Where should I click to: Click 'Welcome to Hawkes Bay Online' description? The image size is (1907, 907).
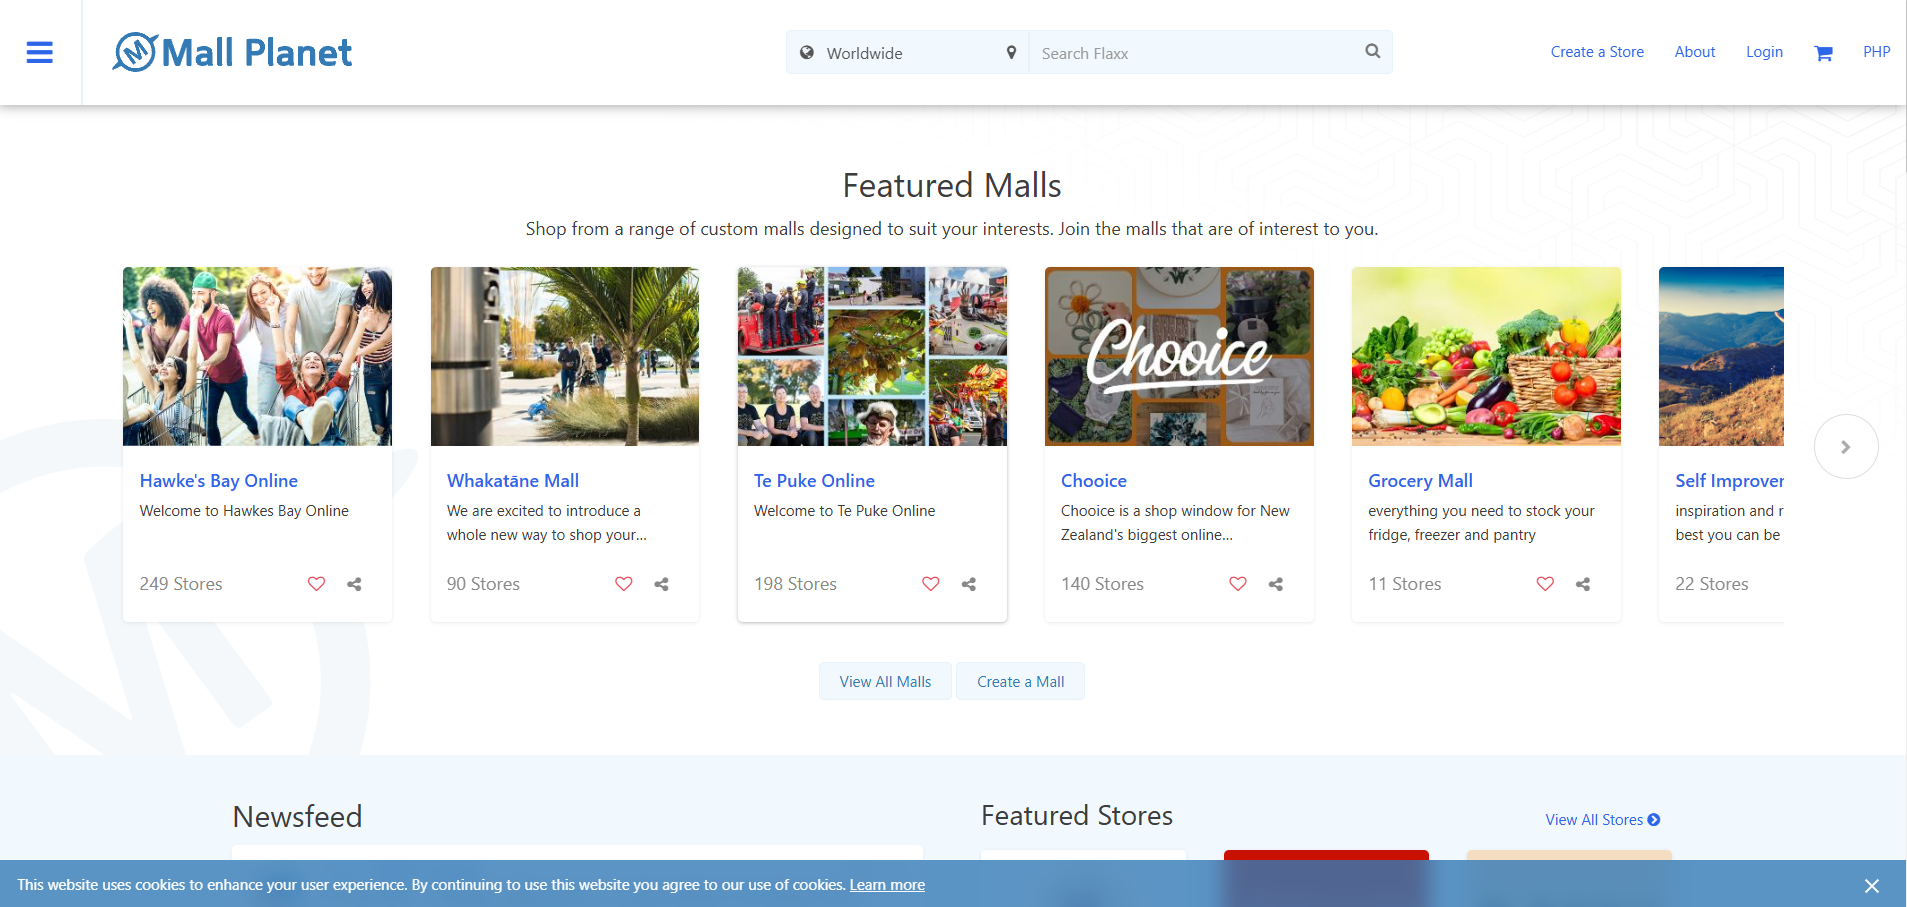tap(244, 511)
